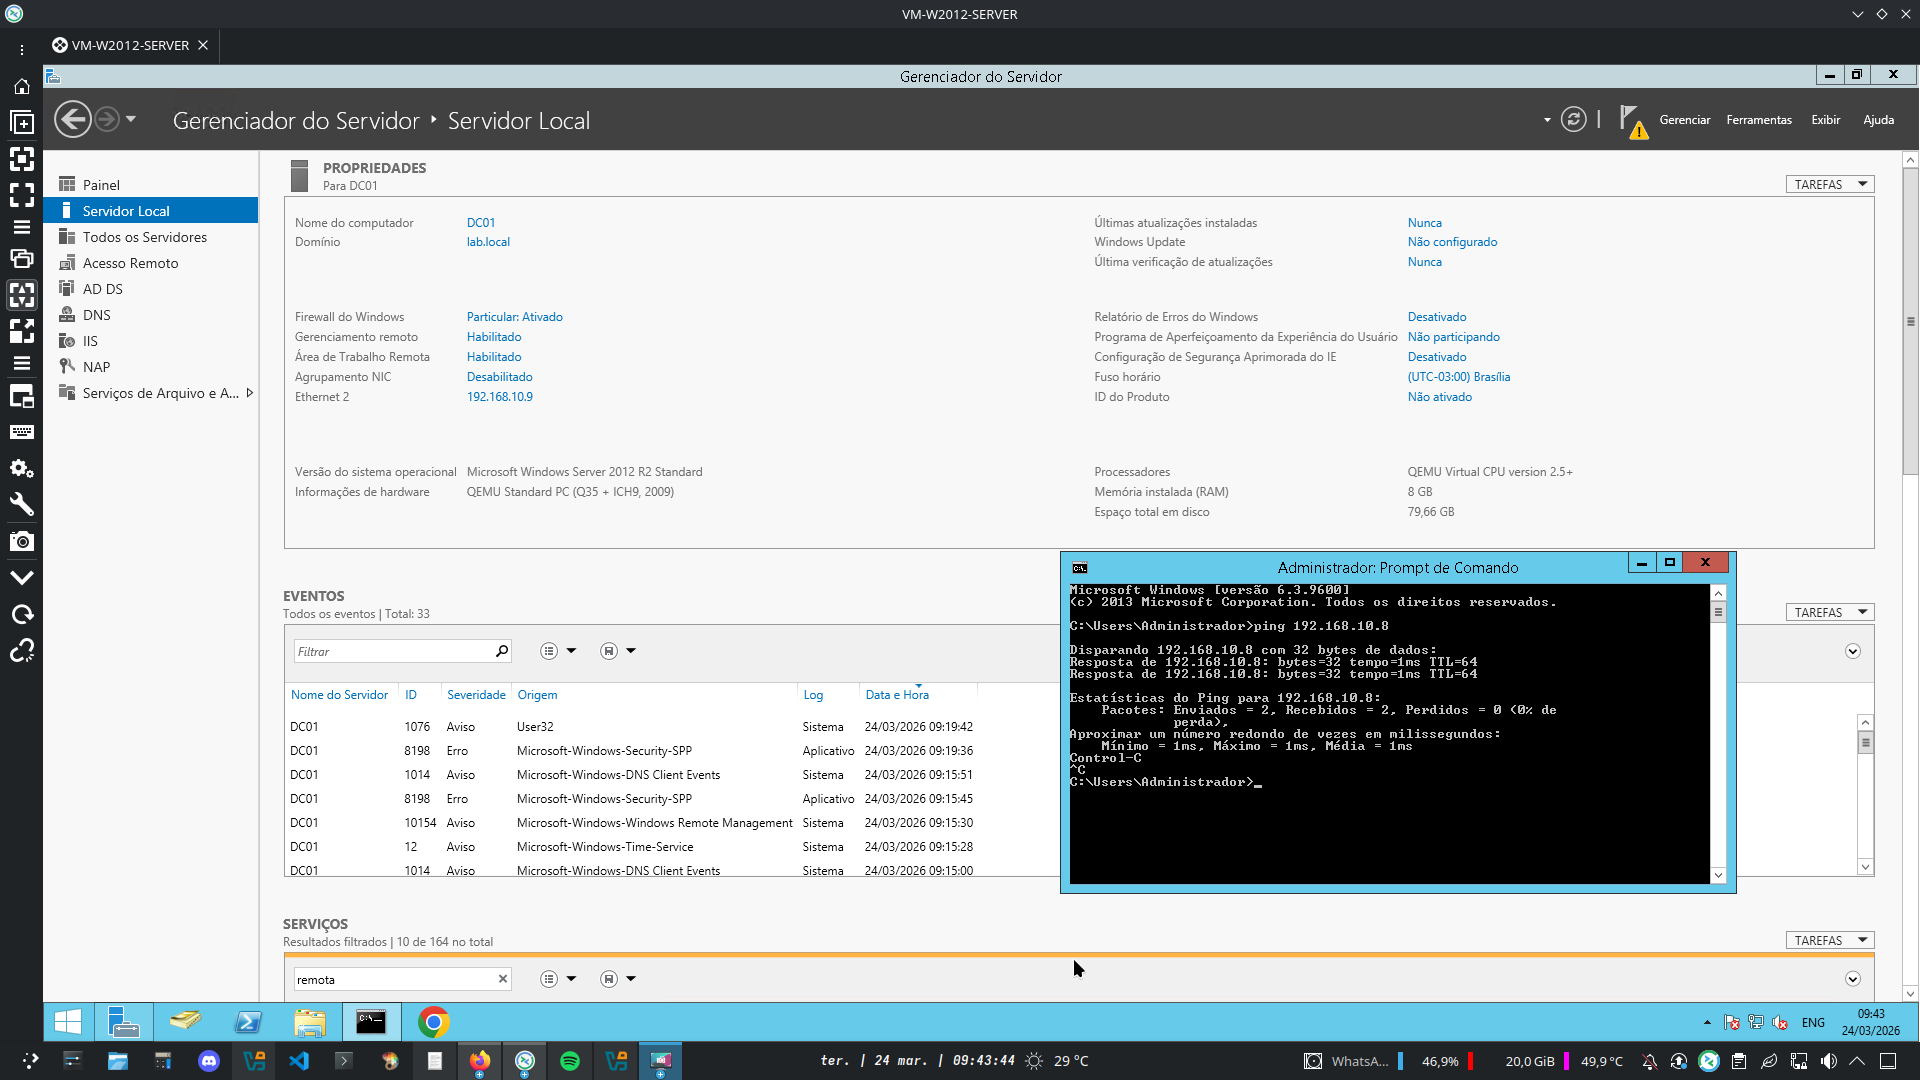Open Serviços saved queries icon

[x=609, y=980]
